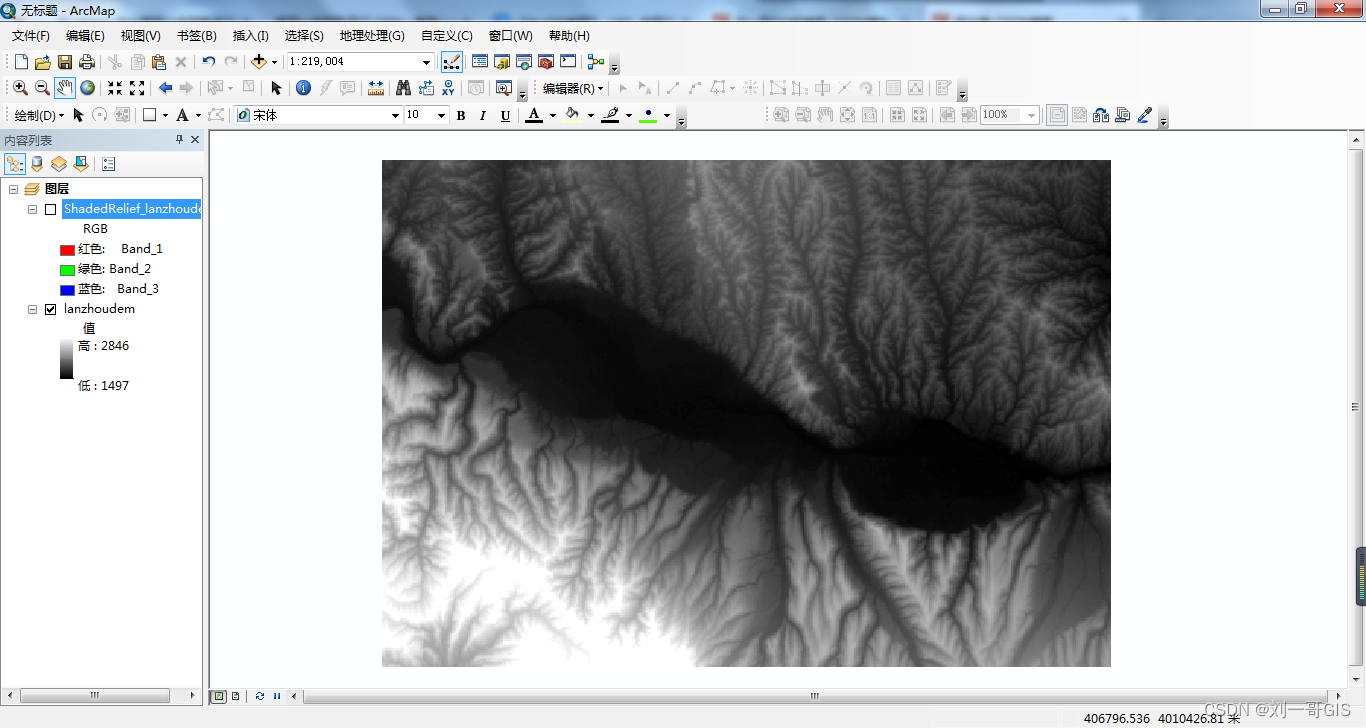
Task: Open the Go To XY tool
Action: [449, 88]
